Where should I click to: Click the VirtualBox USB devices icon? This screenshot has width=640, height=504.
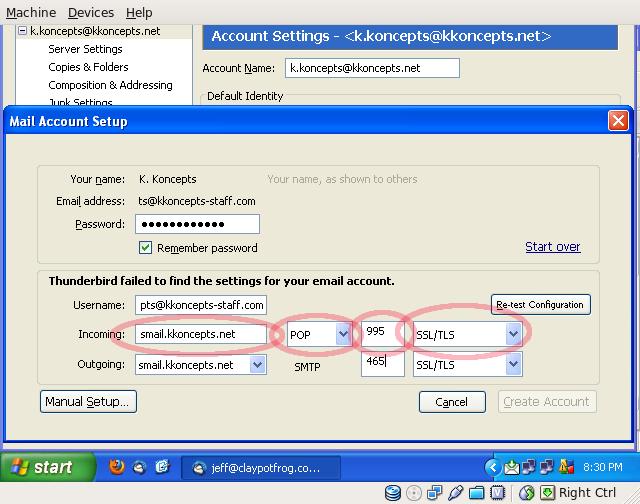(x=456, y=493)
